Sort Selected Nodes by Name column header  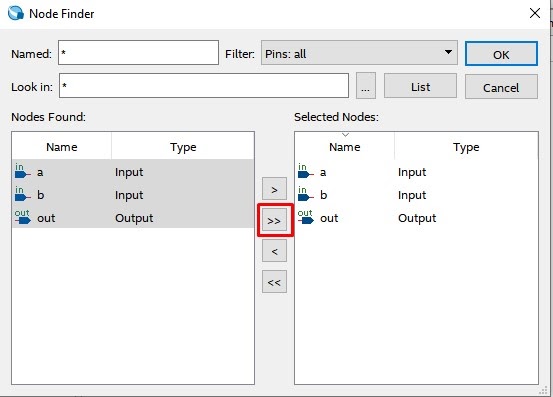tap(345, 146)
